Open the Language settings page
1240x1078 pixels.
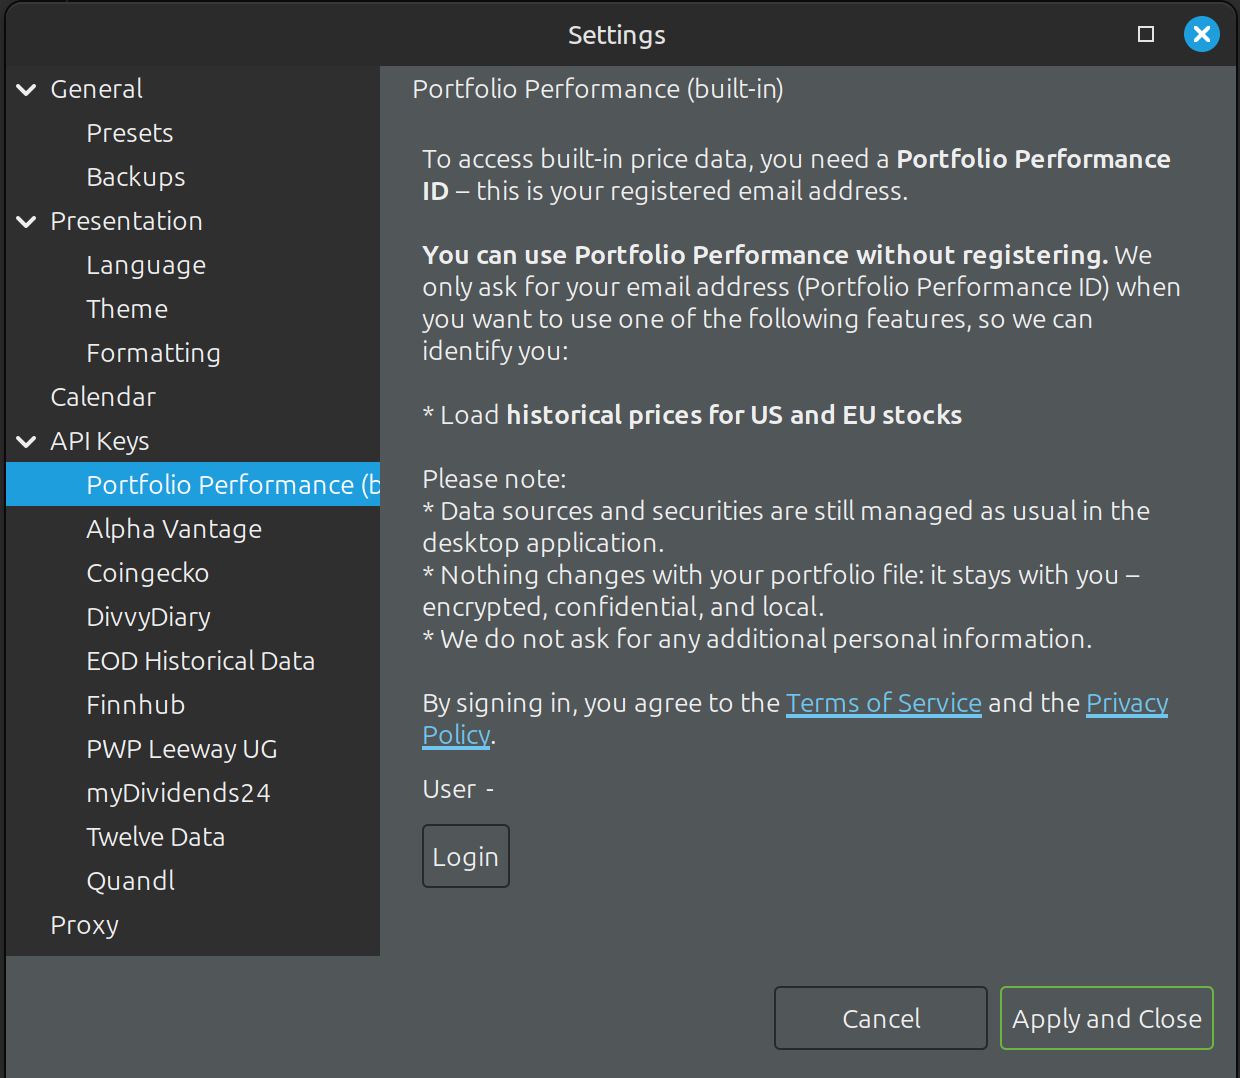146,265
